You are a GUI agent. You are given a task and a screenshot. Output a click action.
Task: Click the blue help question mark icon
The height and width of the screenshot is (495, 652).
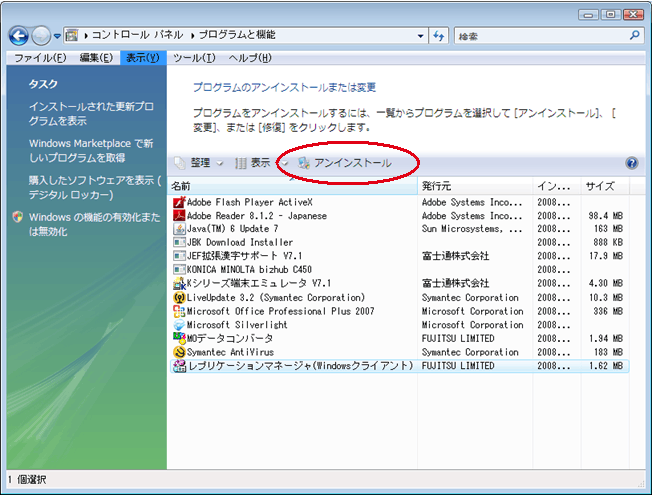[632, 163]
